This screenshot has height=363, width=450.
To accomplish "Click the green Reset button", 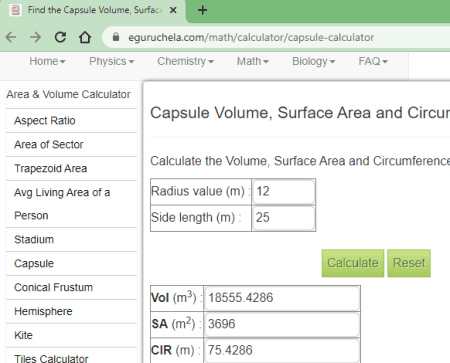I will (409, 263).
